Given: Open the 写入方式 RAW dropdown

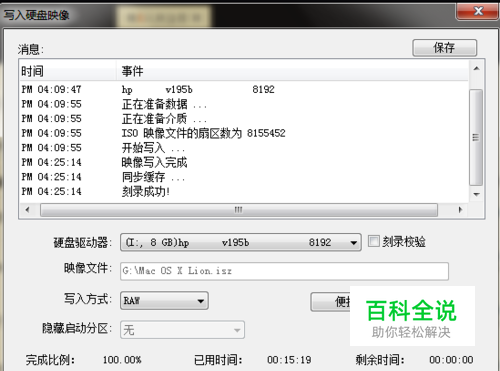Looking at the screenshot, I should (x=164, y=300).
